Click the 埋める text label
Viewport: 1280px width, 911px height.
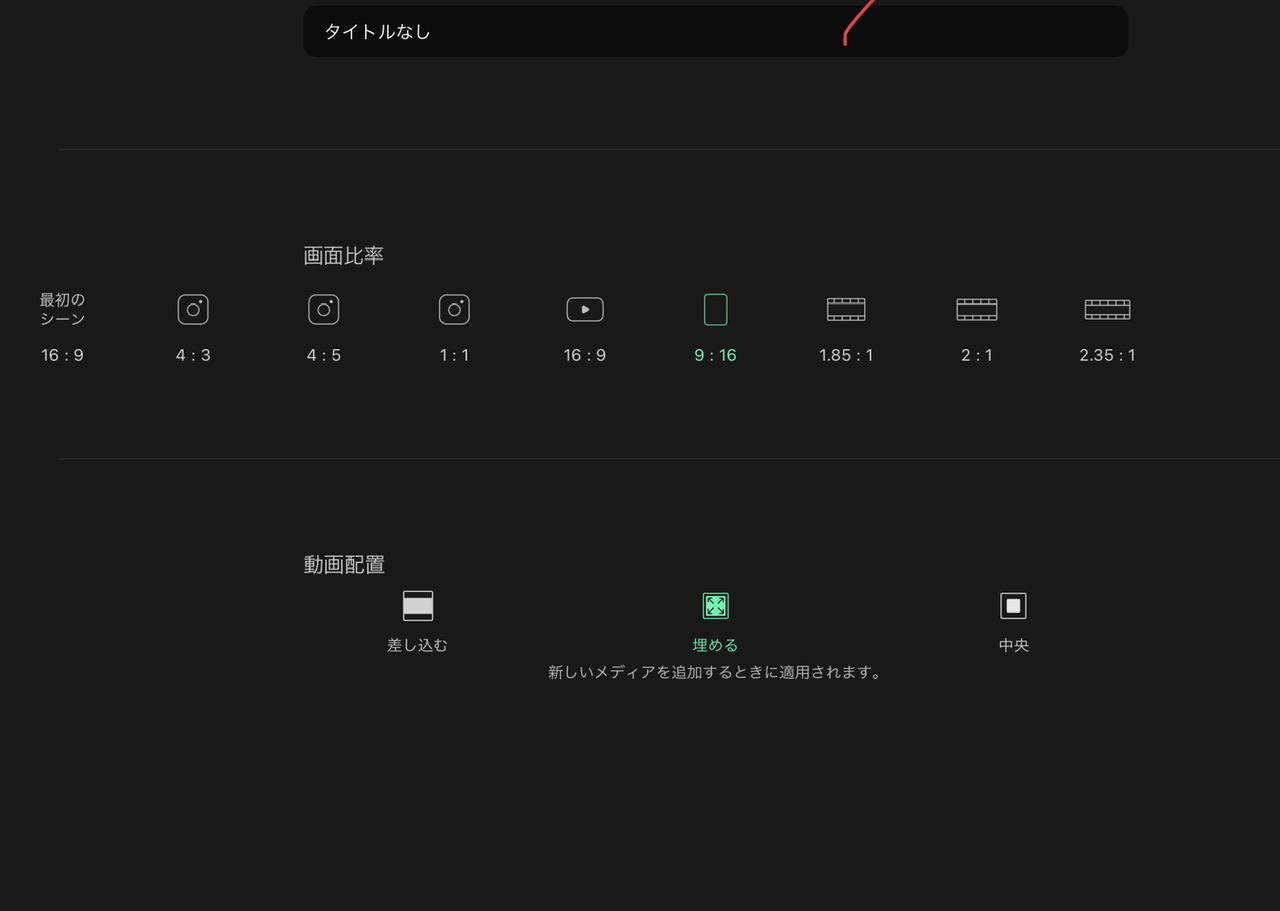point(715,645)
